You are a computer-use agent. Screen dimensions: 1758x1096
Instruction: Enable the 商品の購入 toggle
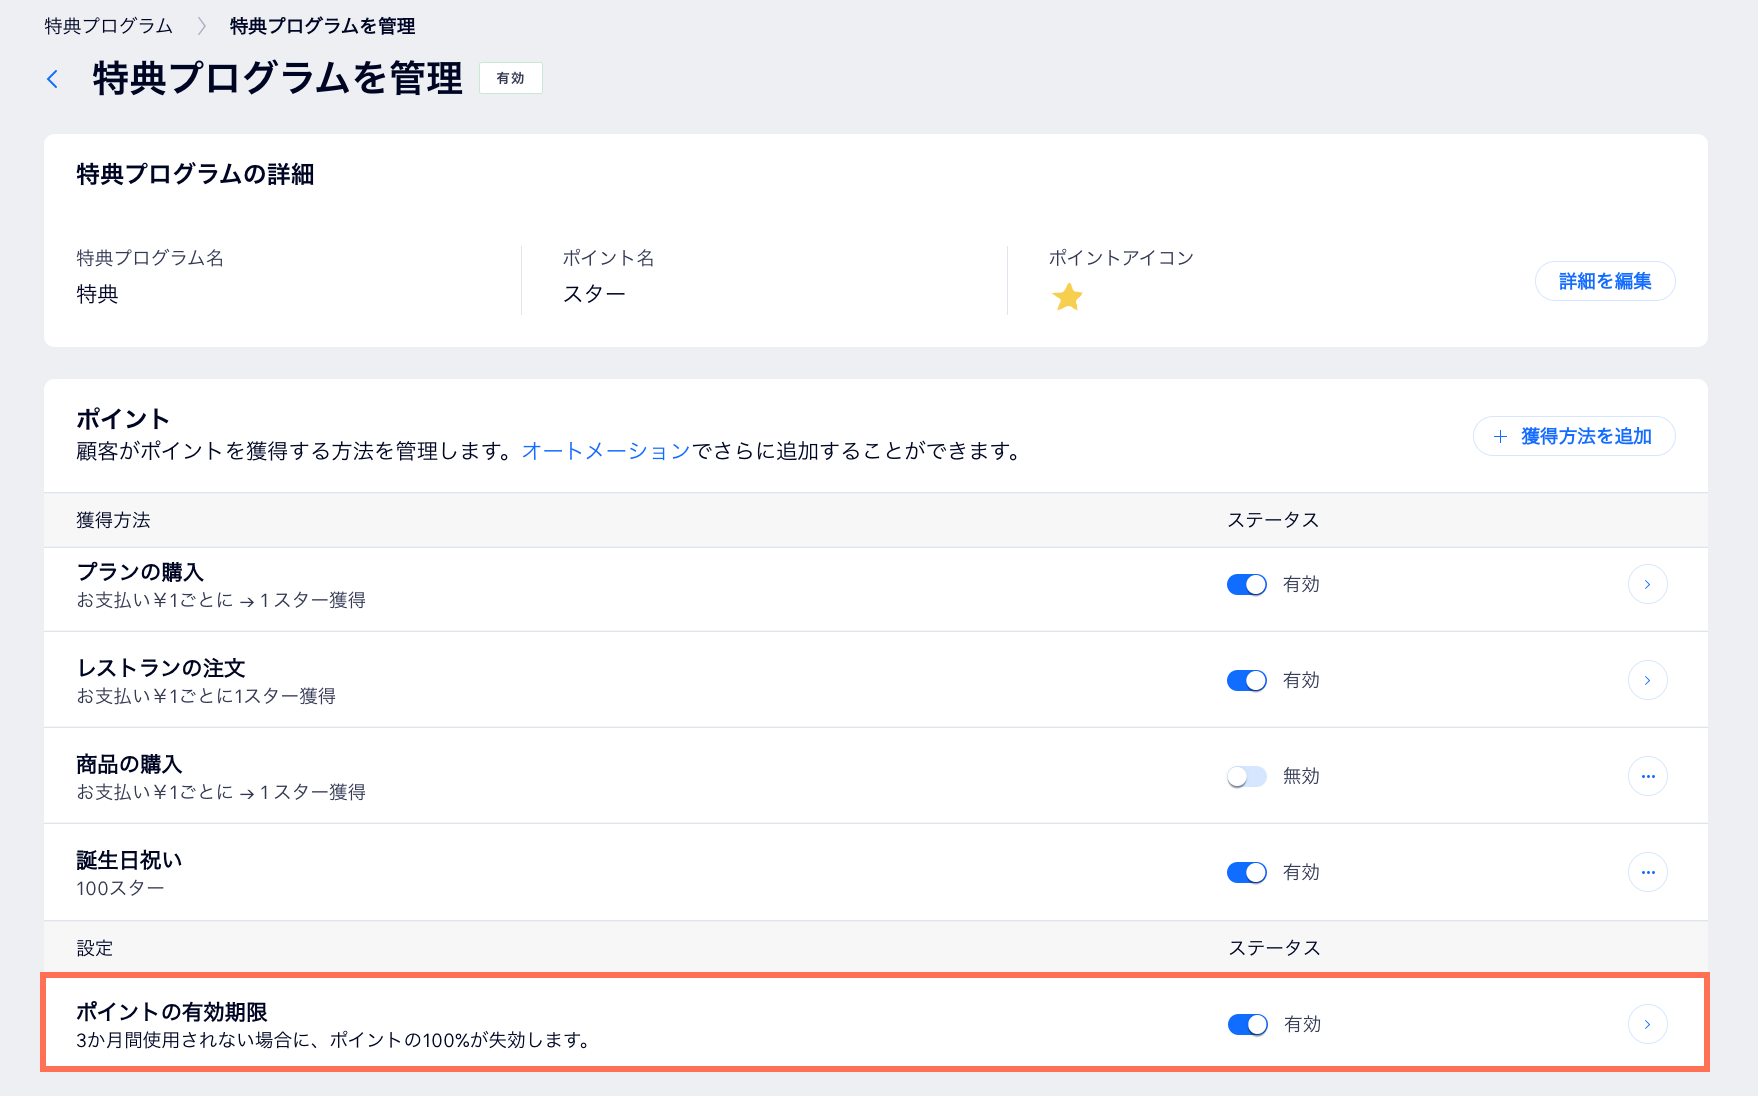[1246, 775]
